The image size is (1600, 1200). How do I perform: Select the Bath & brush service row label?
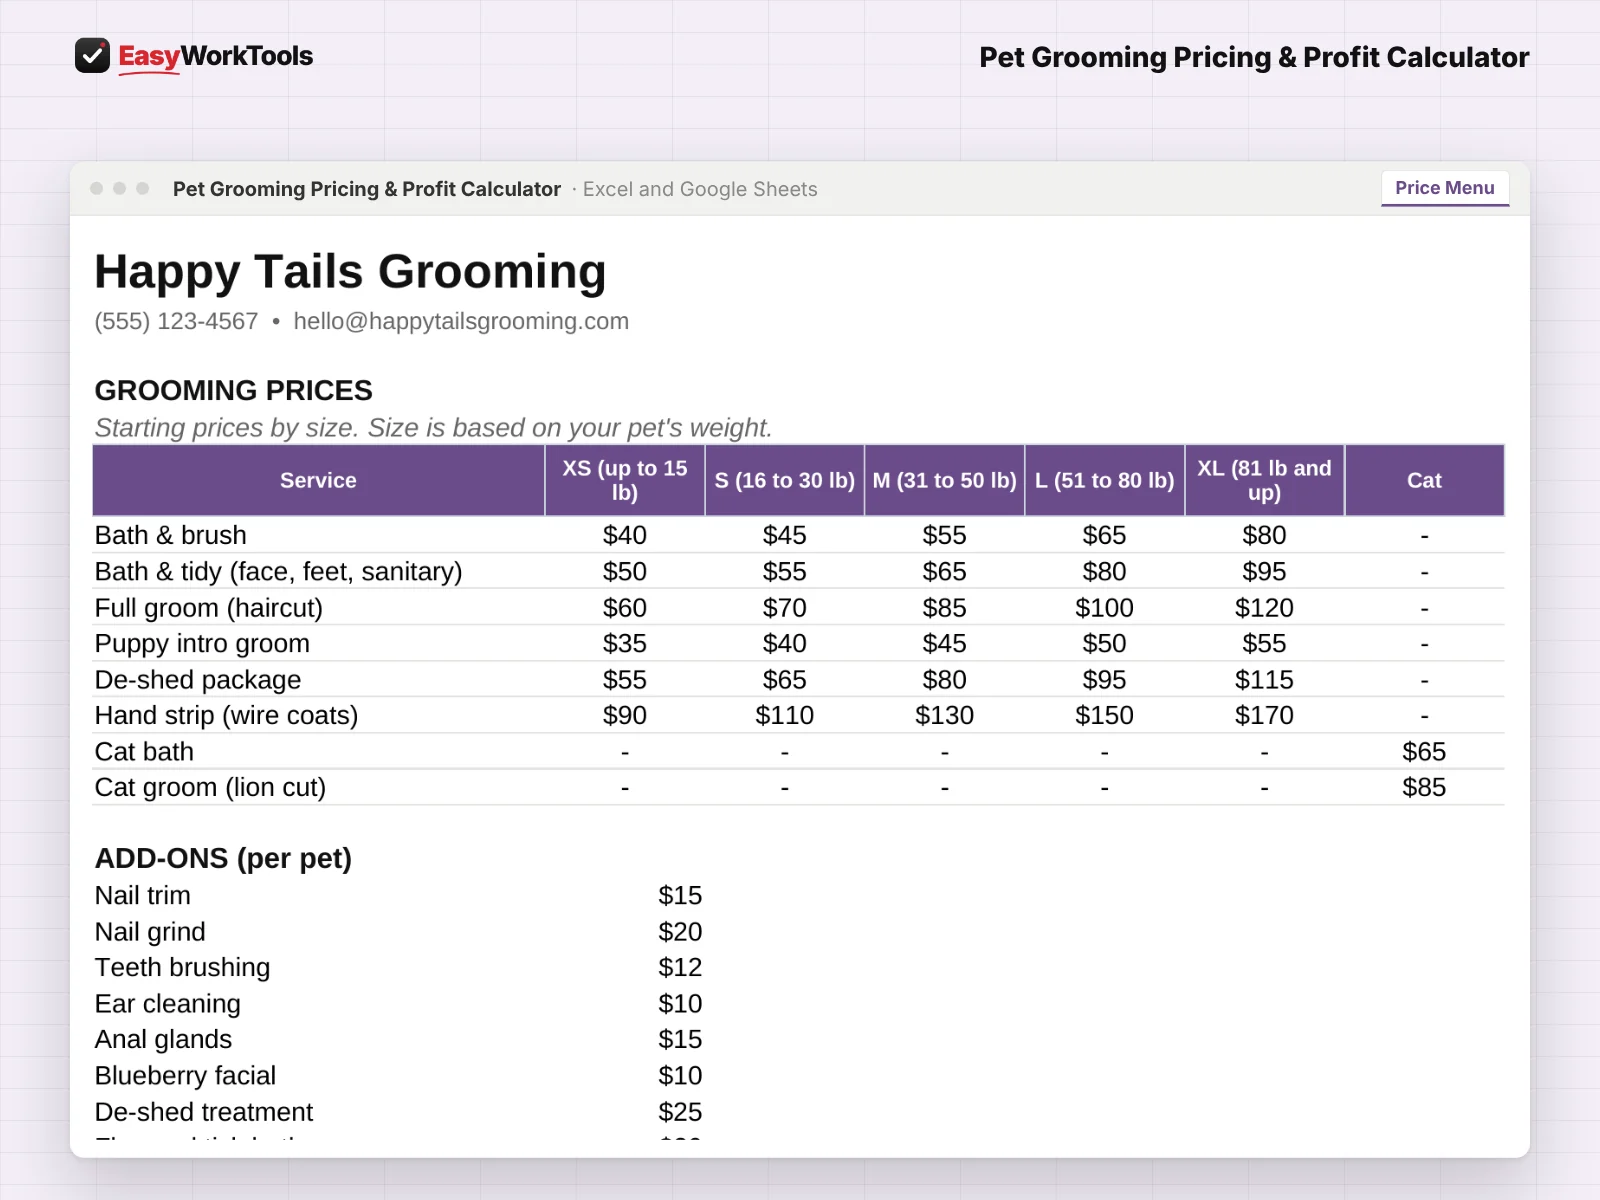point(170,535)
